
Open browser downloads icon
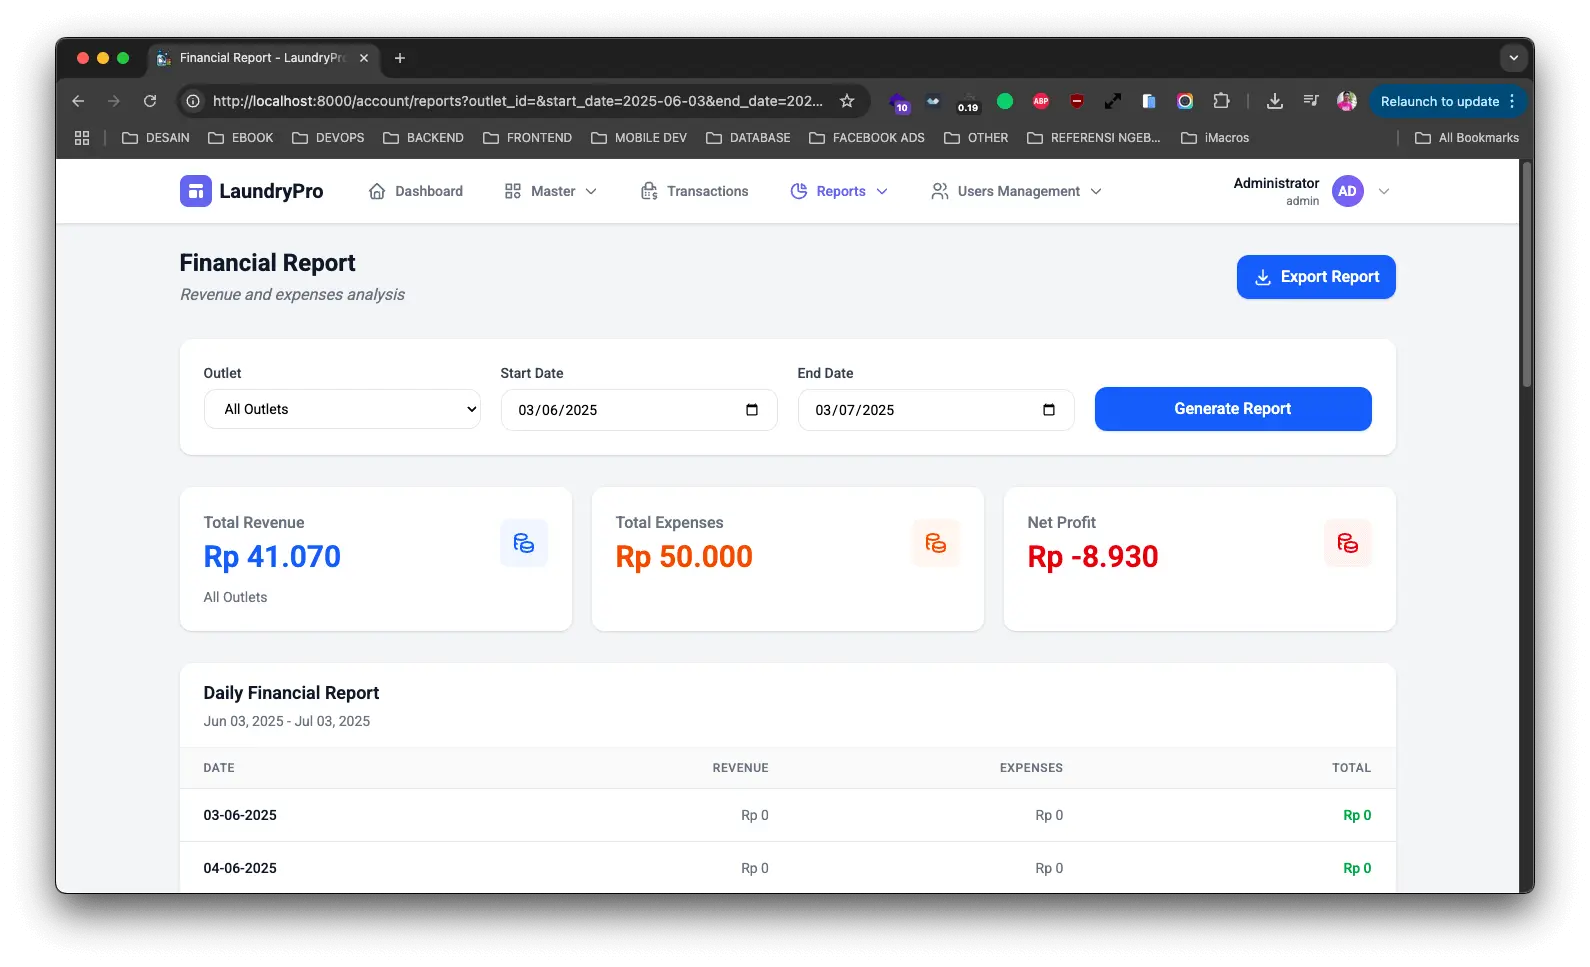click(1274, 101)
